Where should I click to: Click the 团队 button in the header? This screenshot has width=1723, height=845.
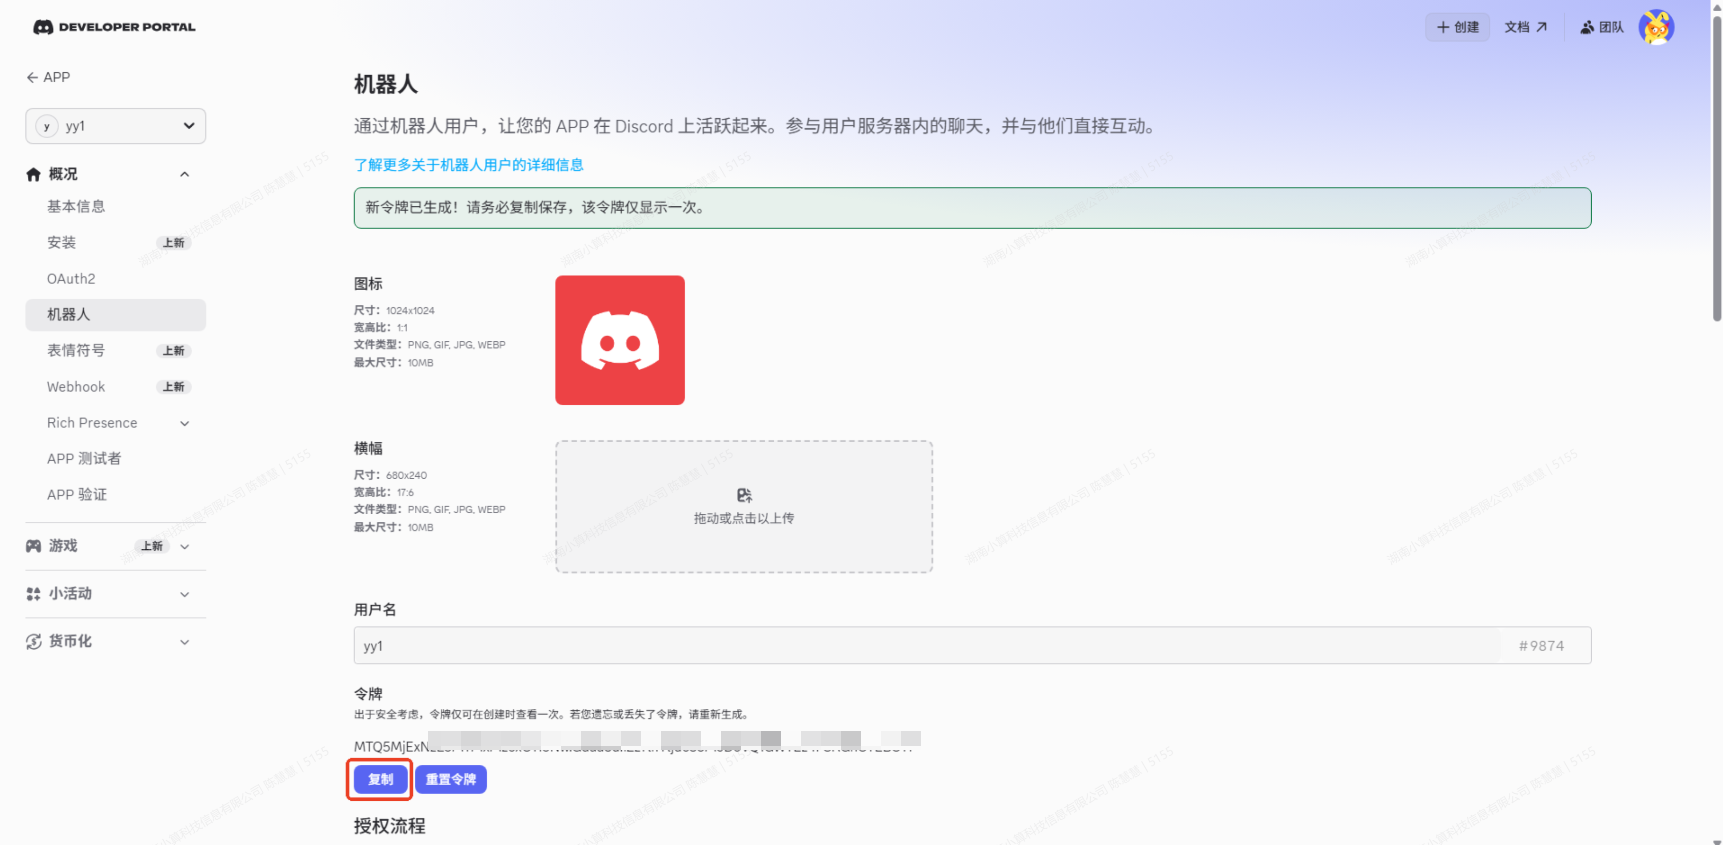click(1602, 27)
